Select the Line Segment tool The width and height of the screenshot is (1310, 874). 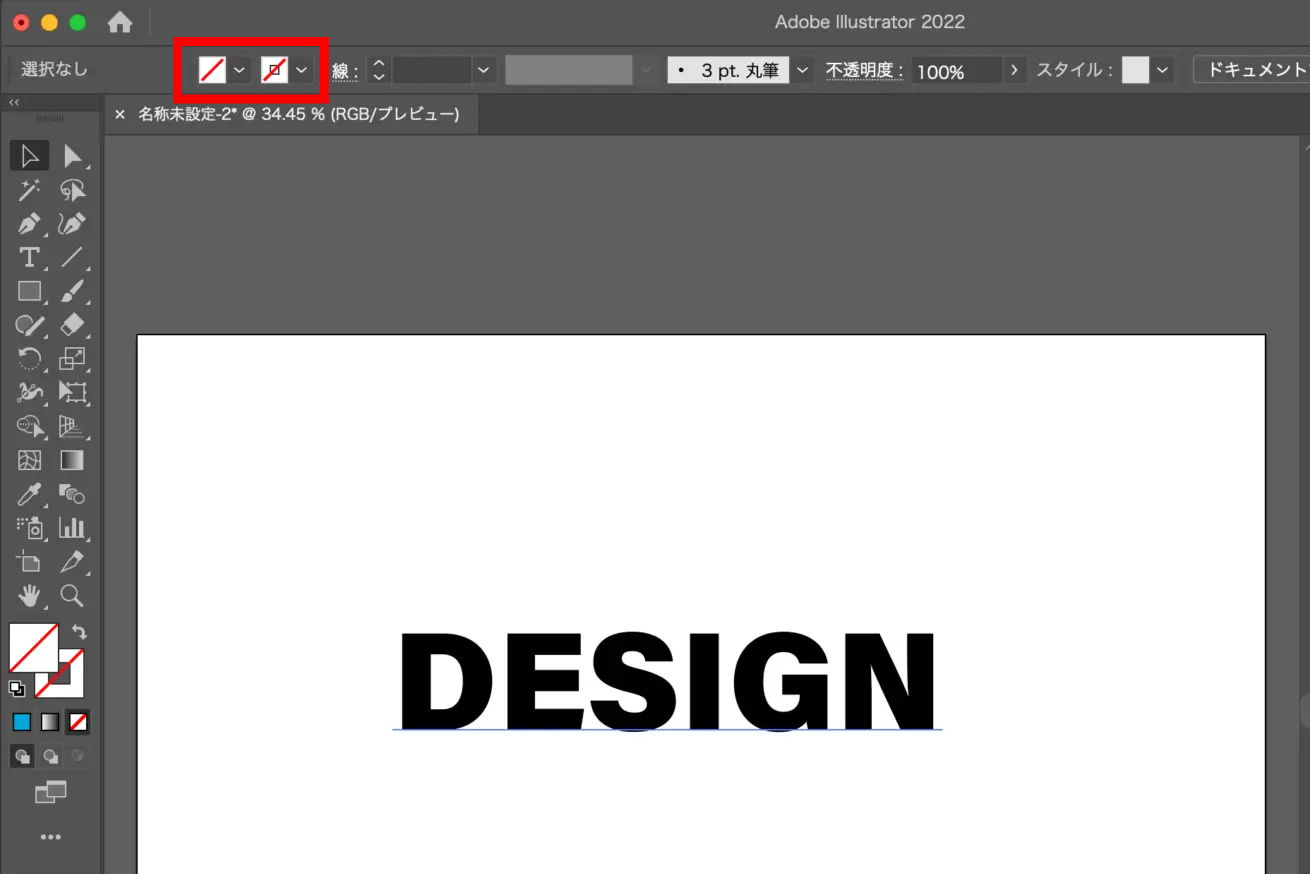pos(72,257)
